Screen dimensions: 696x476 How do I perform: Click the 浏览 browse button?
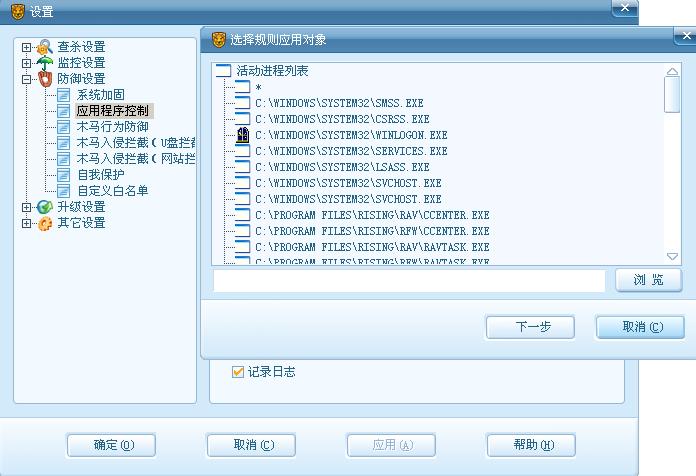pyautogui.click(x=649, y=280)
